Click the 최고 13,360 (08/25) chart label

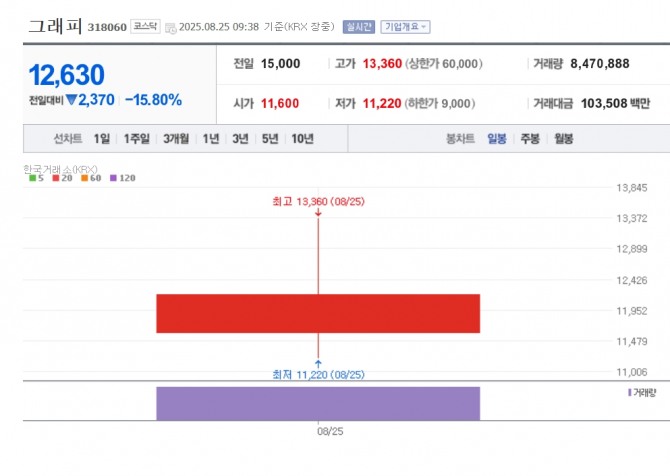pos(318,201)
